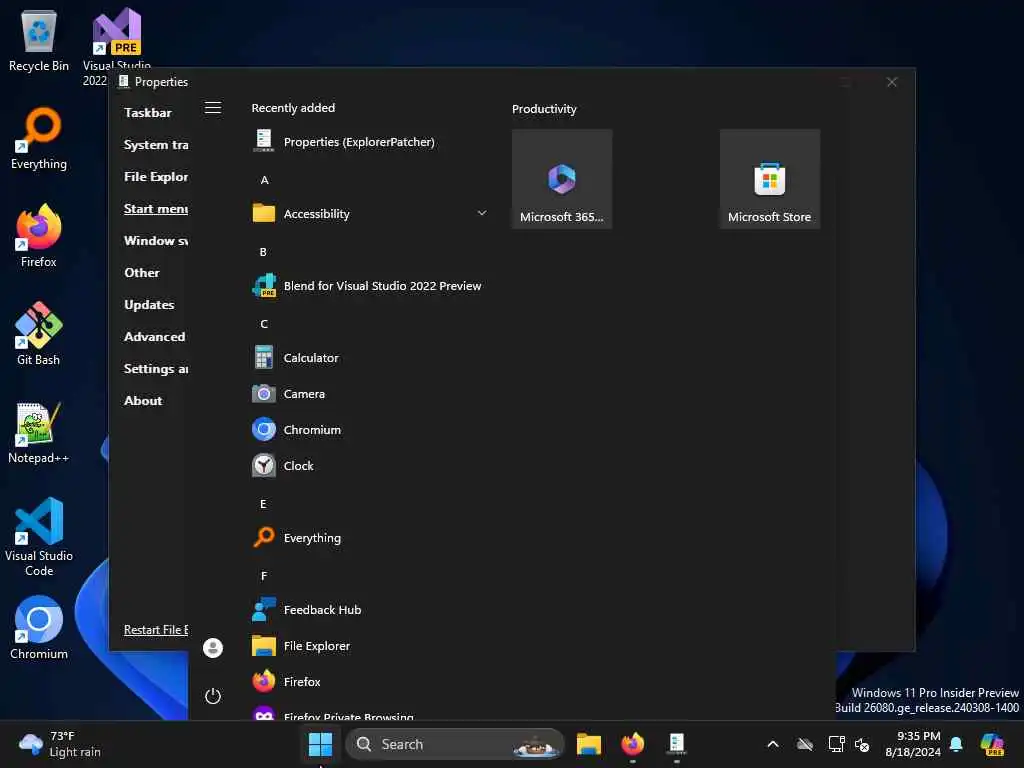Open the clock showing 9:35 PM
The image size is (1024, 768).
click(913, 744)
